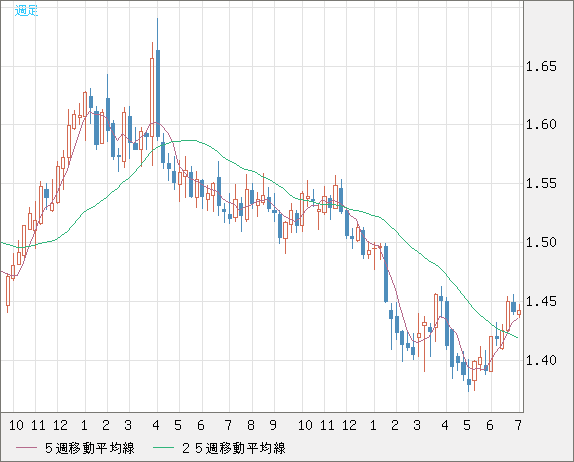The height and width of the screenshot is (462, 574).
Task: Click the green 25-week average legend line sample
Action: (163, 448)
